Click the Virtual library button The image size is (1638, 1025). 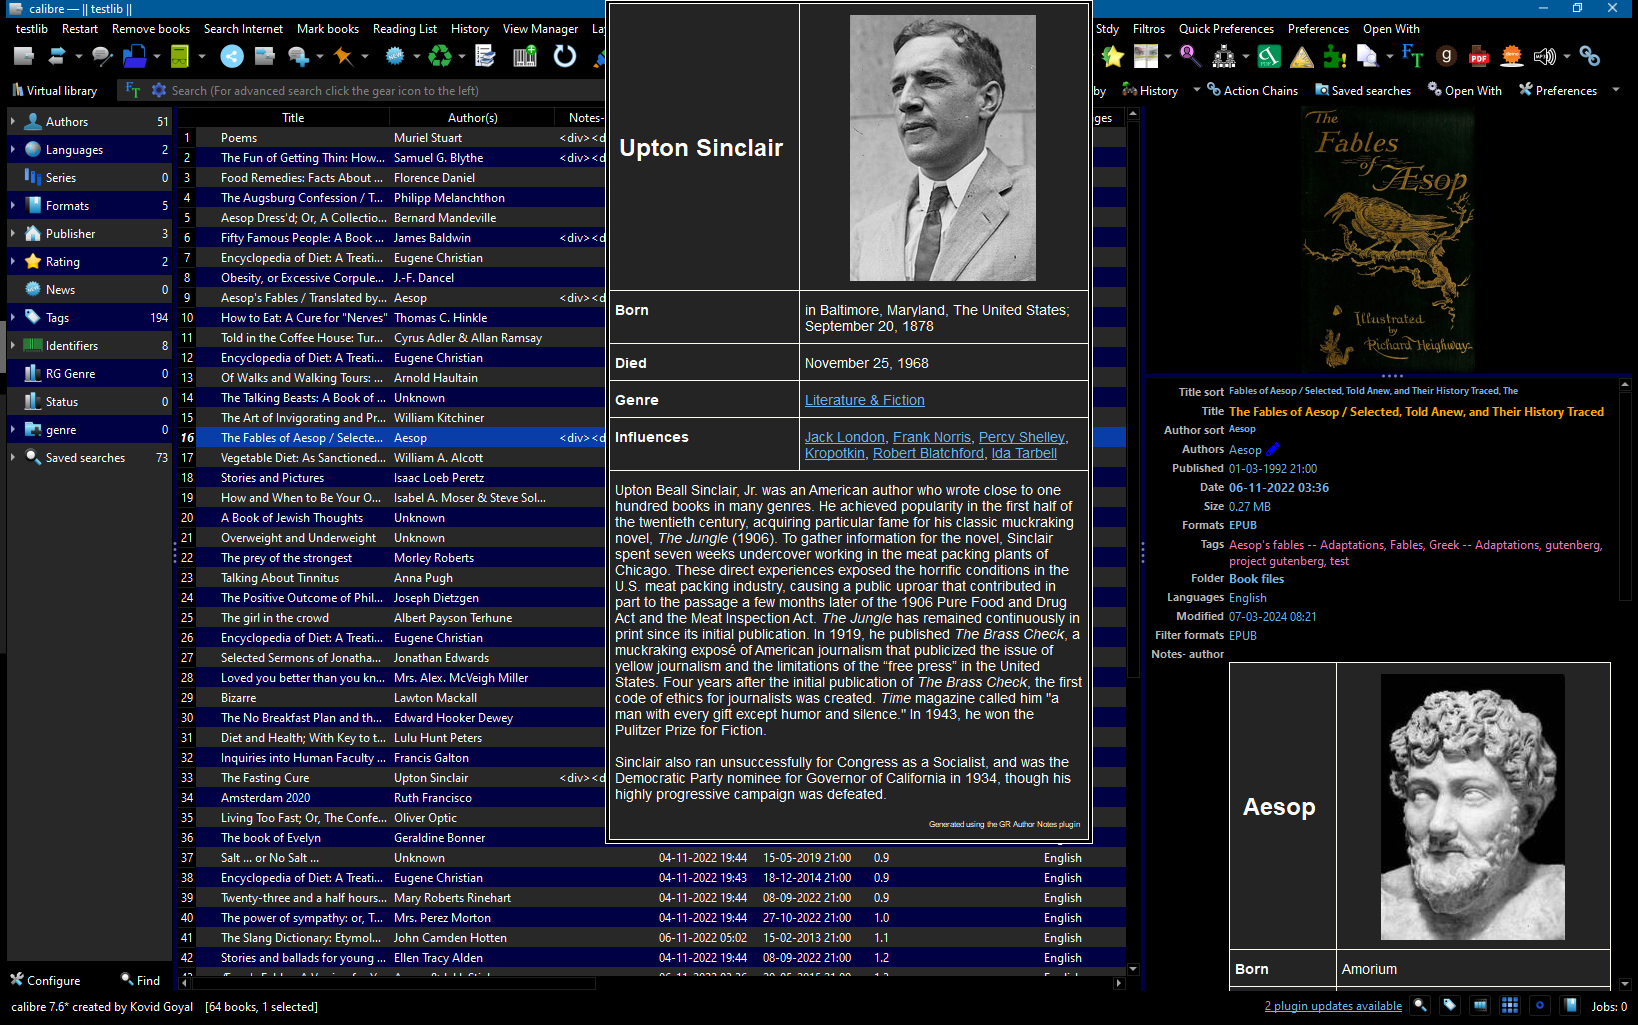(x=55, y=90)
